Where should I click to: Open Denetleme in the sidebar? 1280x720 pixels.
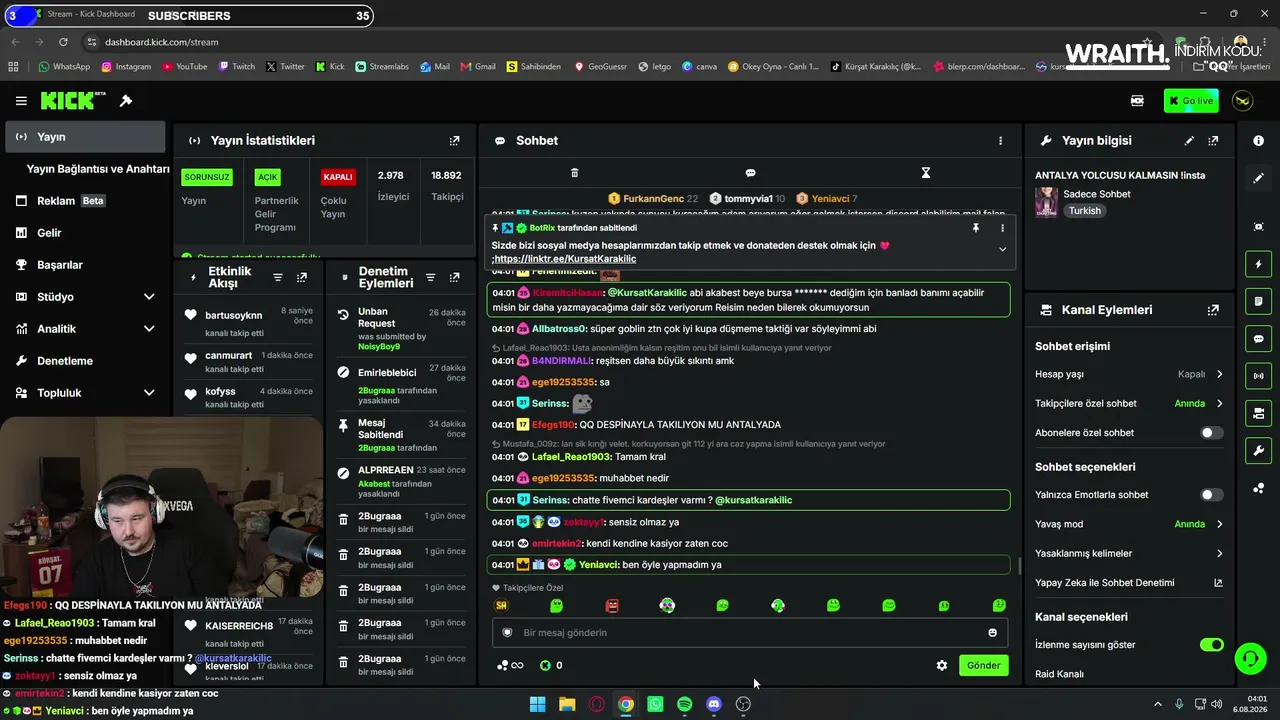[x=85, y=361]
